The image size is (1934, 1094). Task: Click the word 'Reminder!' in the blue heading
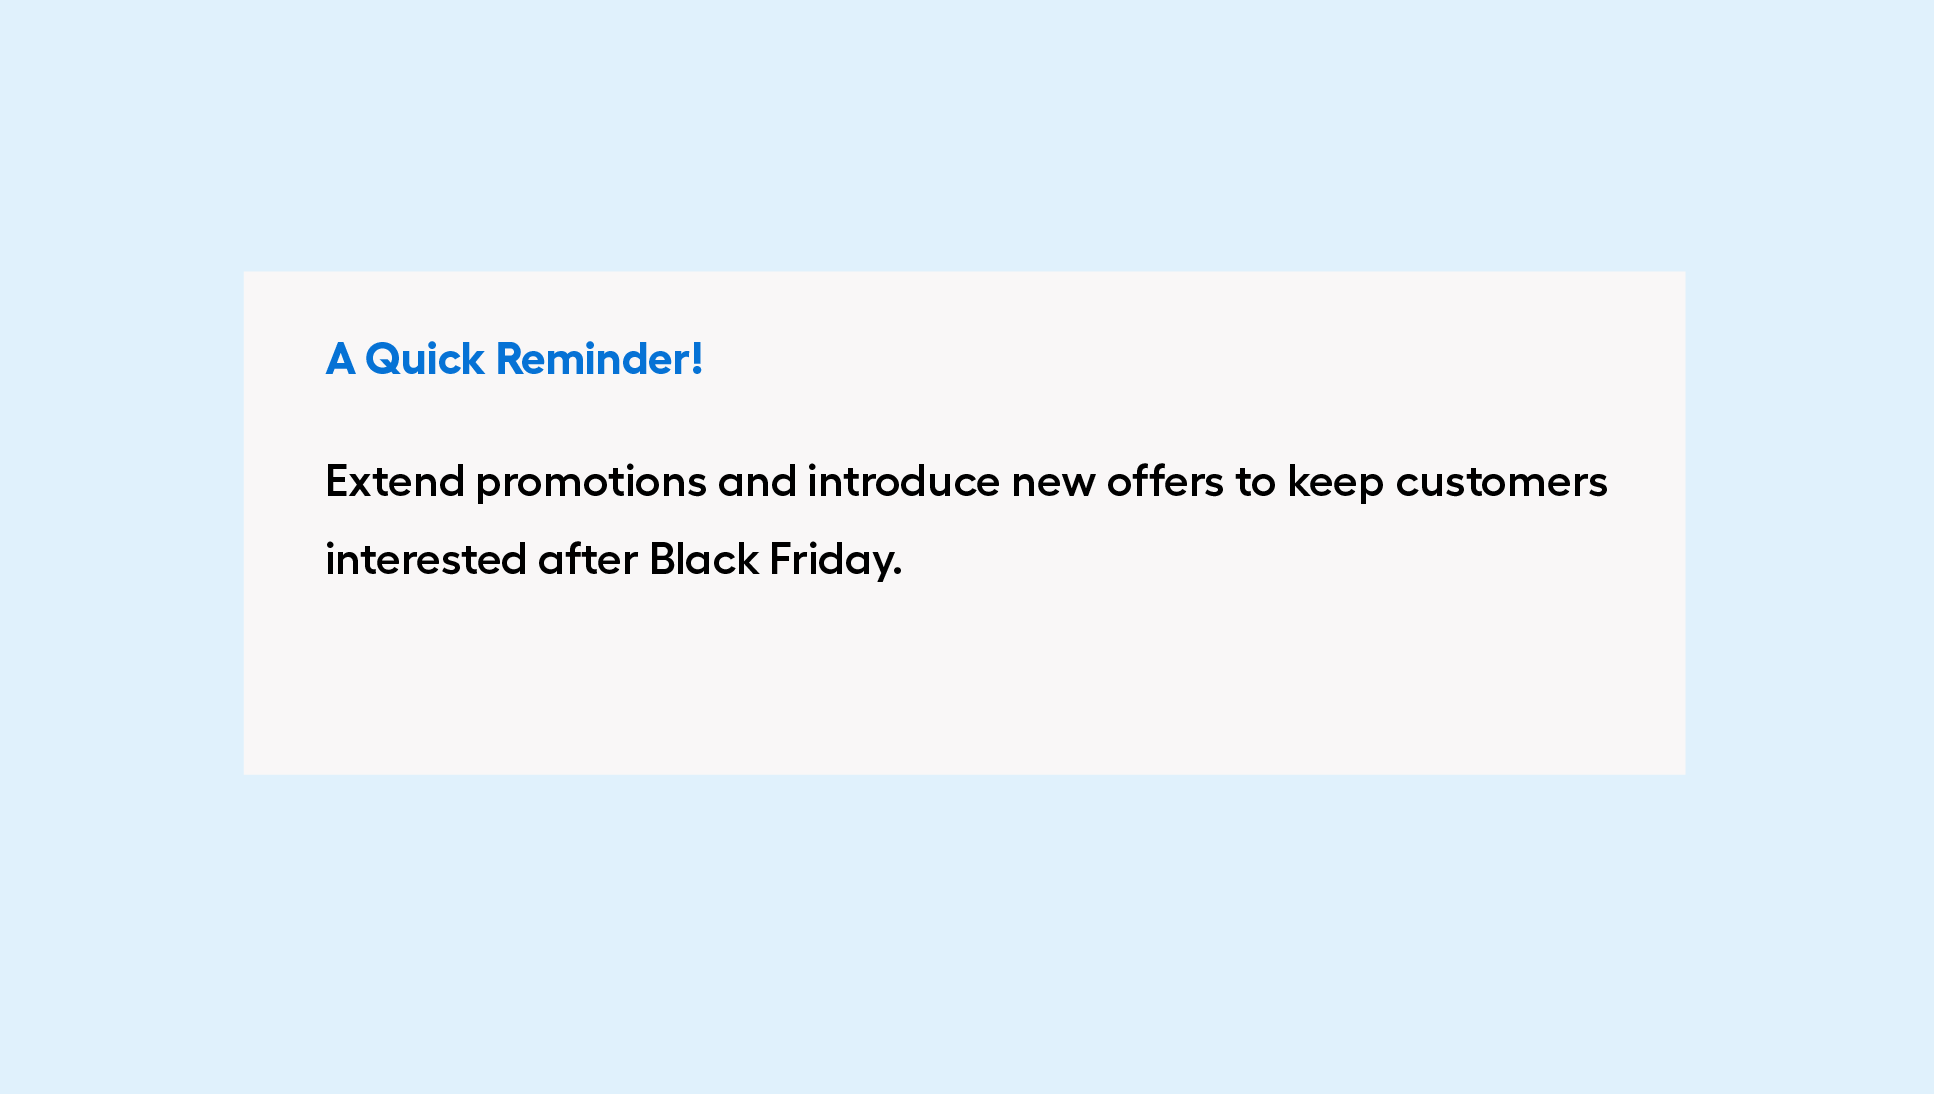[x=599, y=358]
